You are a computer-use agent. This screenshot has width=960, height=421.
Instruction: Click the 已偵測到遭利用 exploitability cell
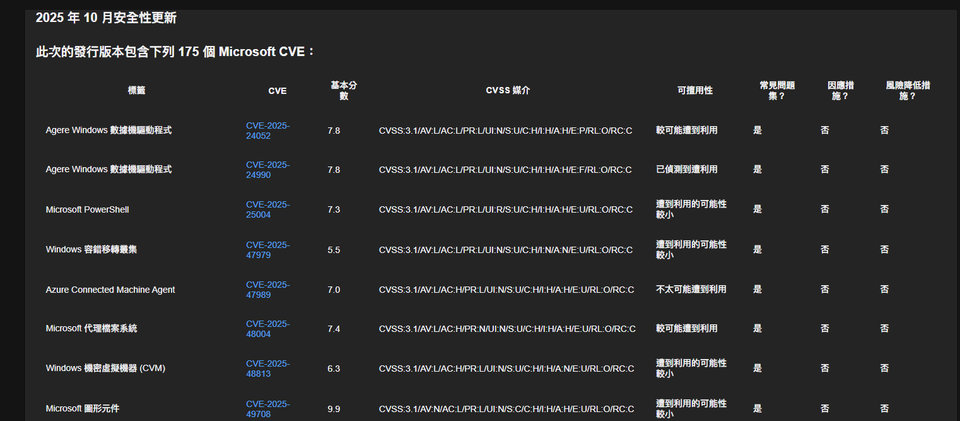(x=686, y=169)
